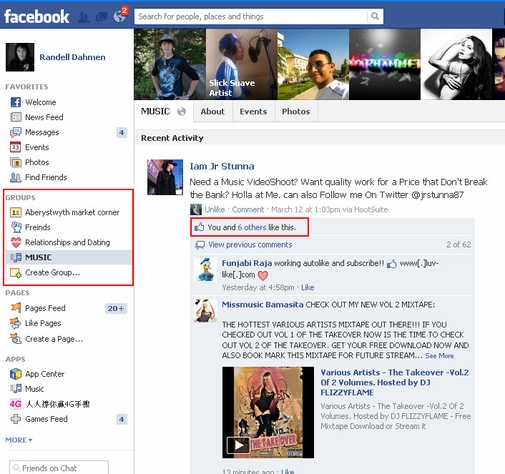Screen dimensions: 505x474
Task: Like Funjabi Raja's comment
Action: (307, 287)
